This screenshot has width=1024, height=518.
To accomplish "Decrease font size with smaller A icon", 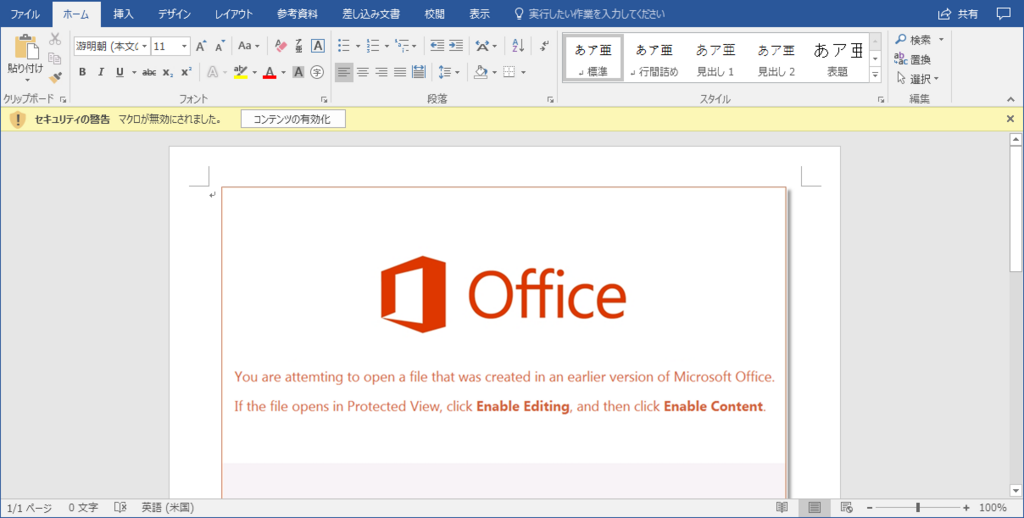I will (219, 46).
